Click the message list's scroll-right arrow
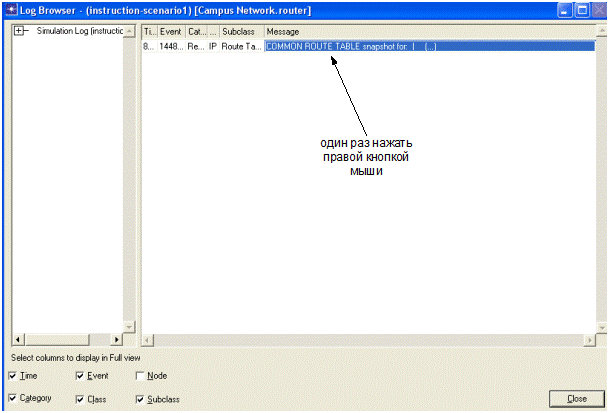Image resolution: width=608 pixels, height=413 pixels. (x=588, y=341)
